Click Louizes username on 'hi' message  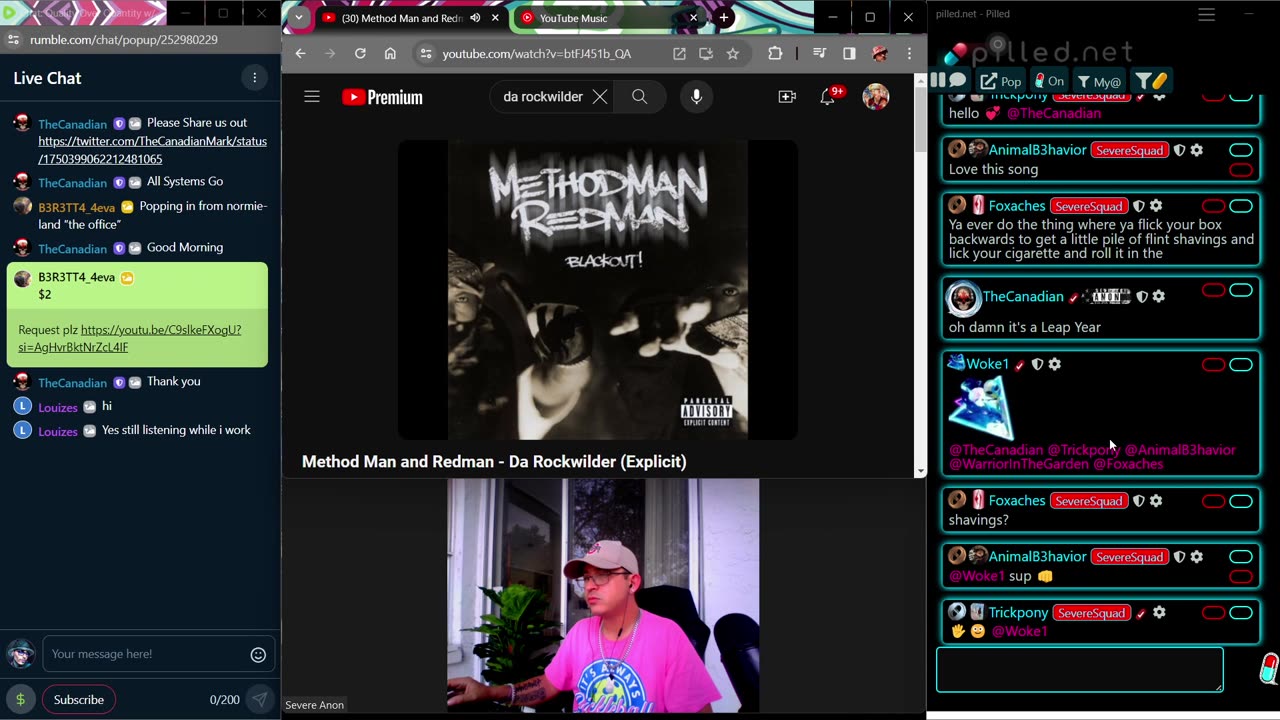(x=58, y=407)
